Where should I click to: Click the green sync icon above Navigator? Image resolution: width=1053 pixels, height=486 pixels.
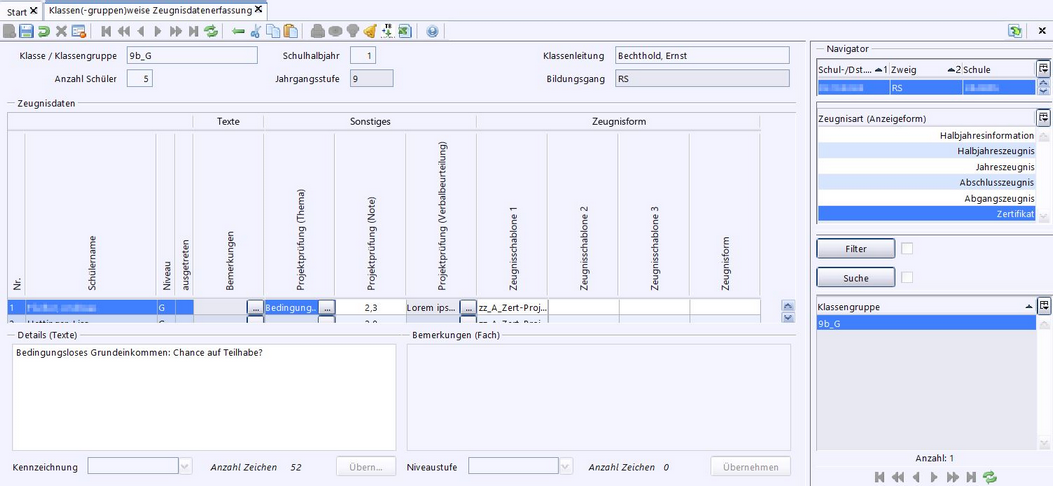[1015, 31]
